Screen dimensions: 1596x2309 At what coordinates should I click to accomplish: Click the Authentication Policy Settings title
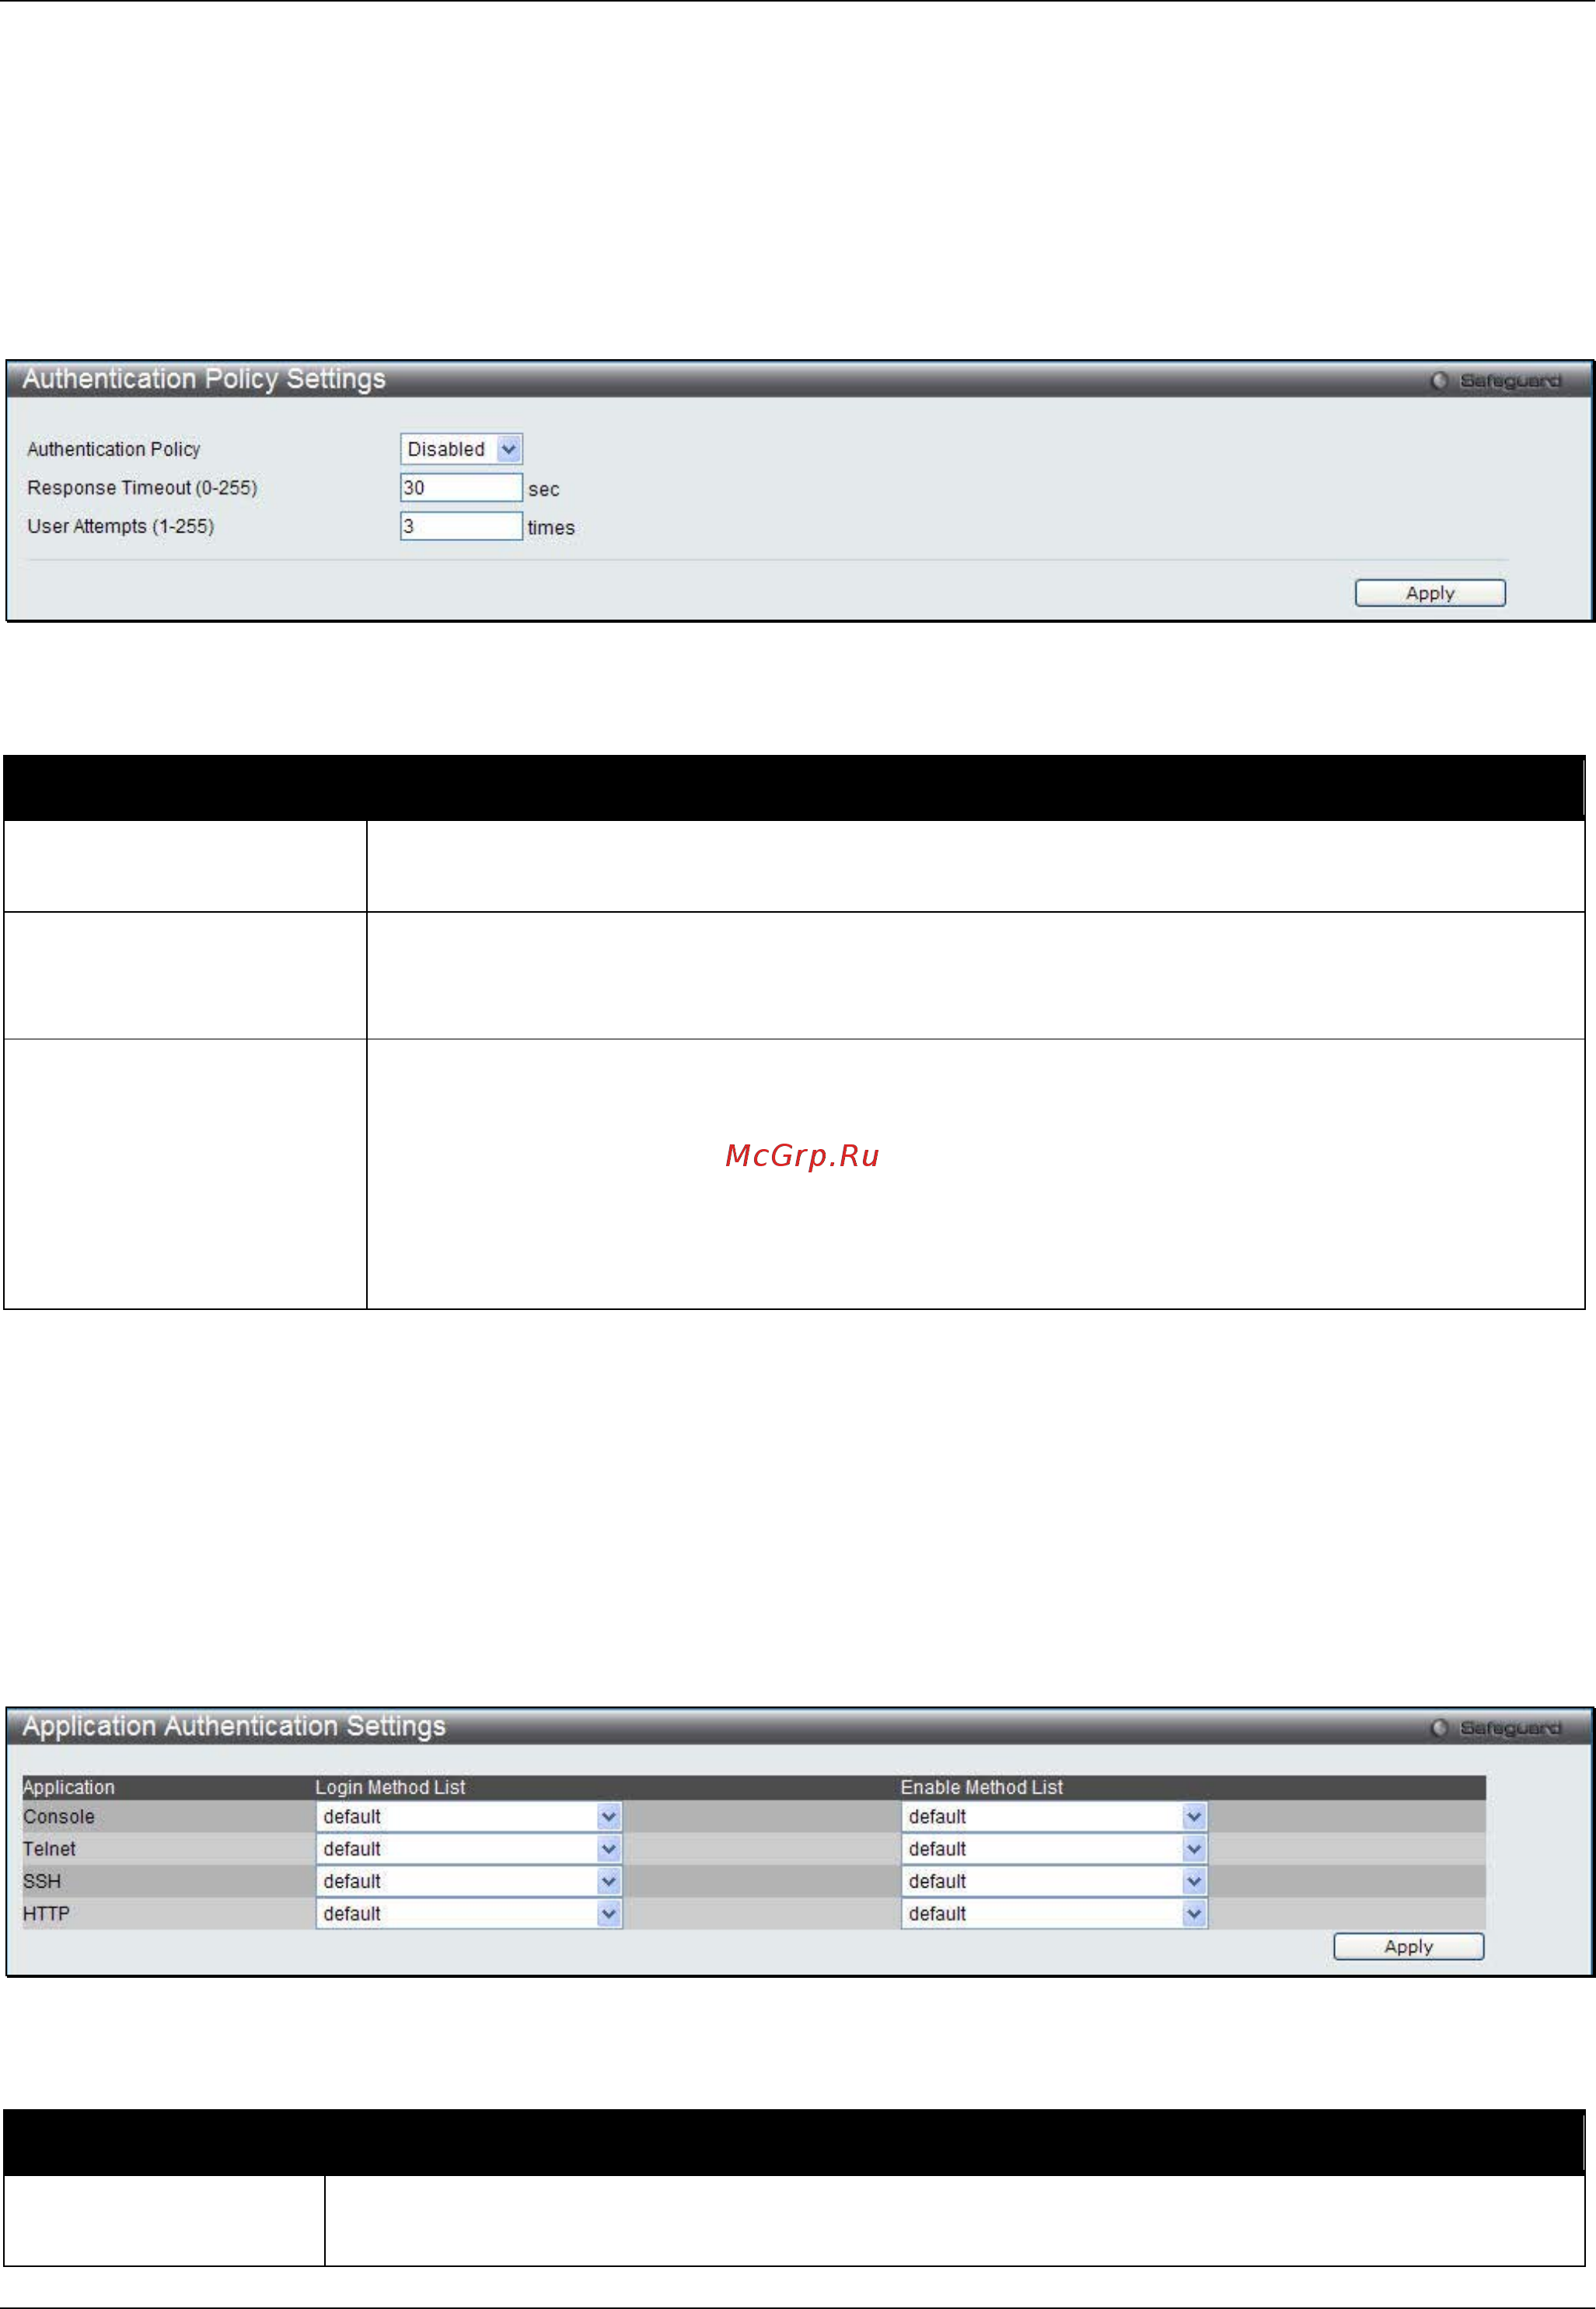point(204,379)
